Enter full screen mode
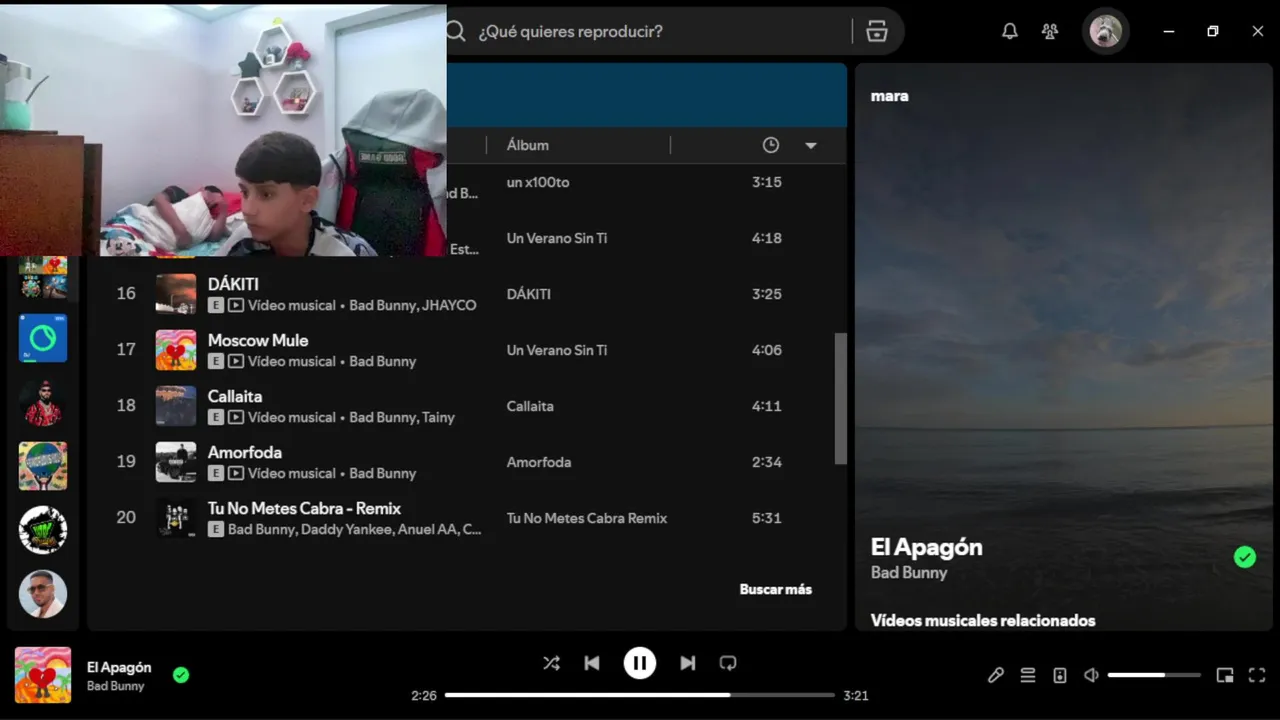The height and width of the screenshot is (720, 1280). tap(1257, 675)
